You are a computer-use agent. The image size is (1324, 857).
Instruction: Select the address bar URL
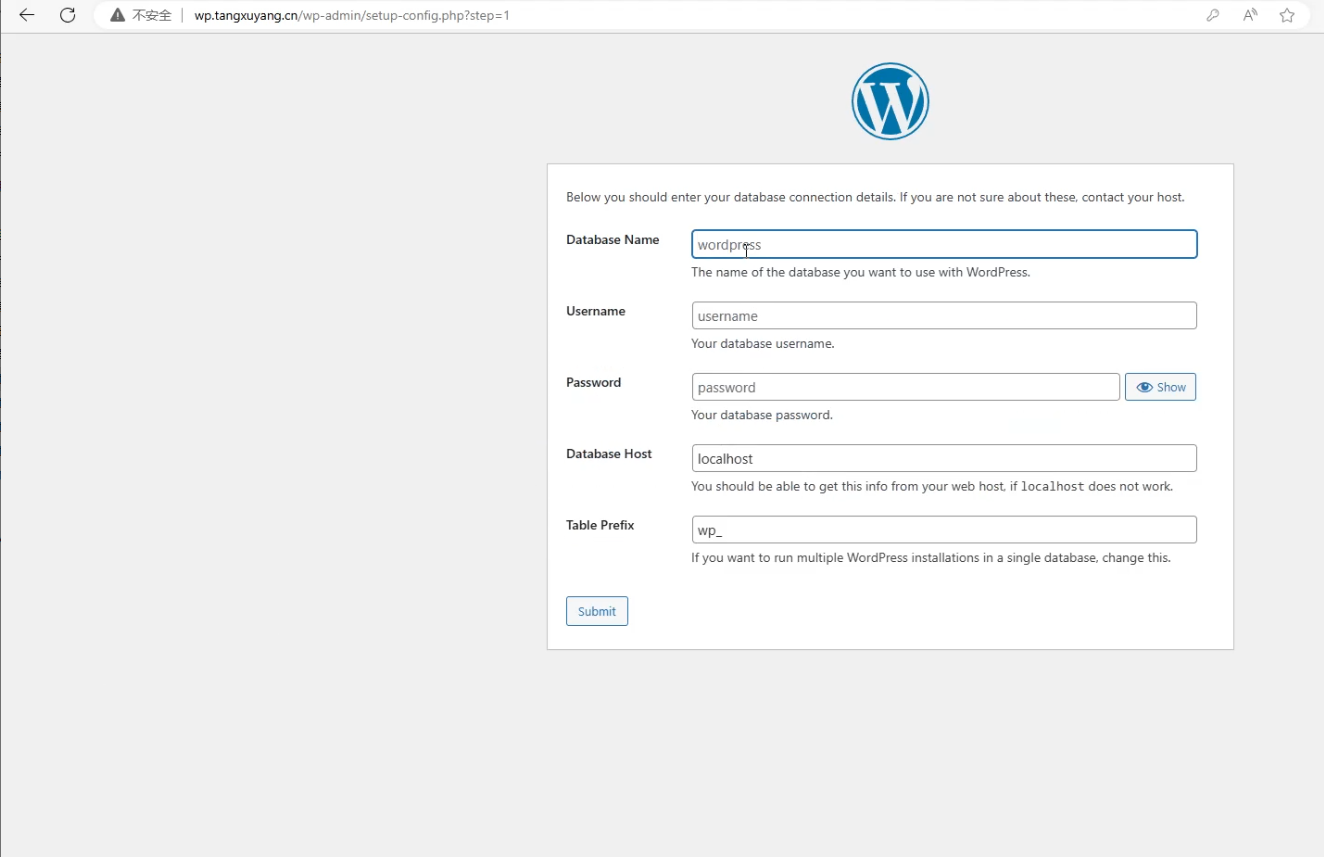coord(352,15)
